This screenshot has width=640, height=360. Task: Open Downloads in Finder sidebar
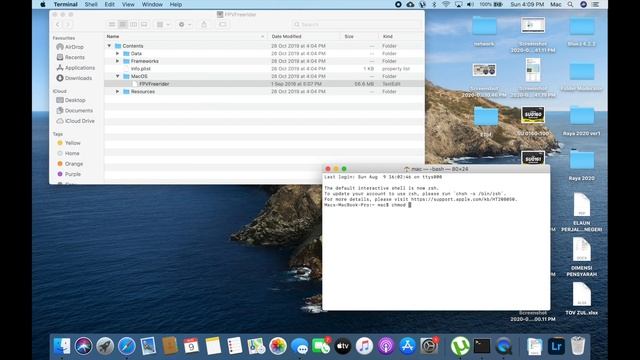[74, 78]
